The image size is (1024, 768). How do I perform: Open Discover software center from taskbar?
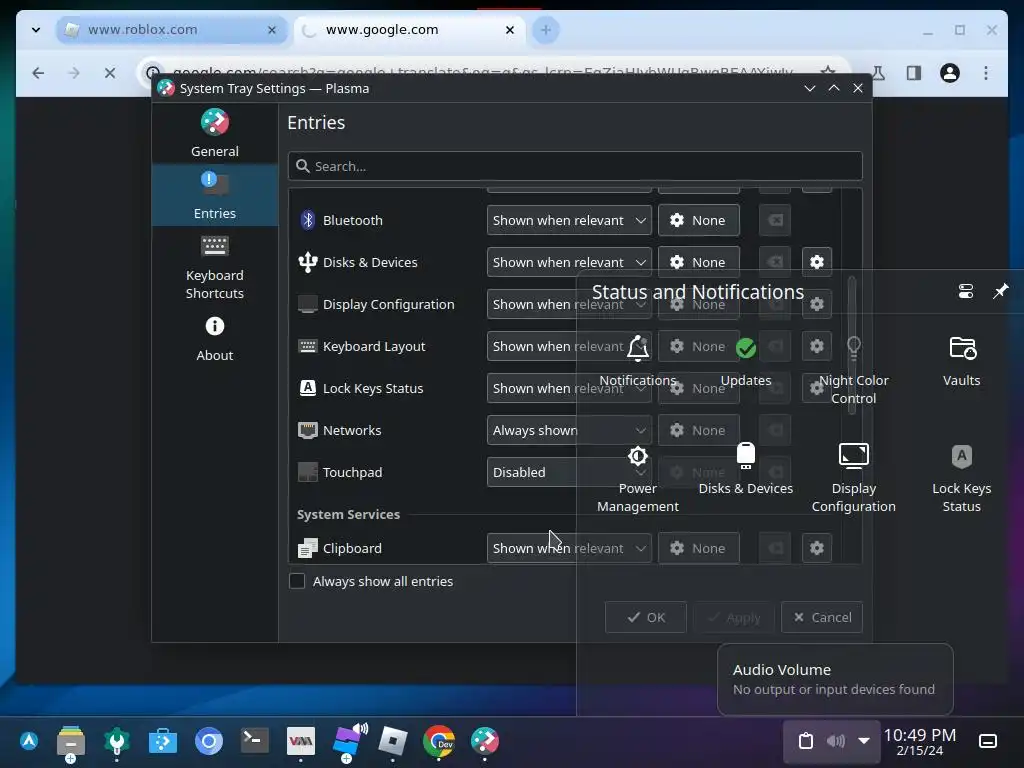[163, 741]
